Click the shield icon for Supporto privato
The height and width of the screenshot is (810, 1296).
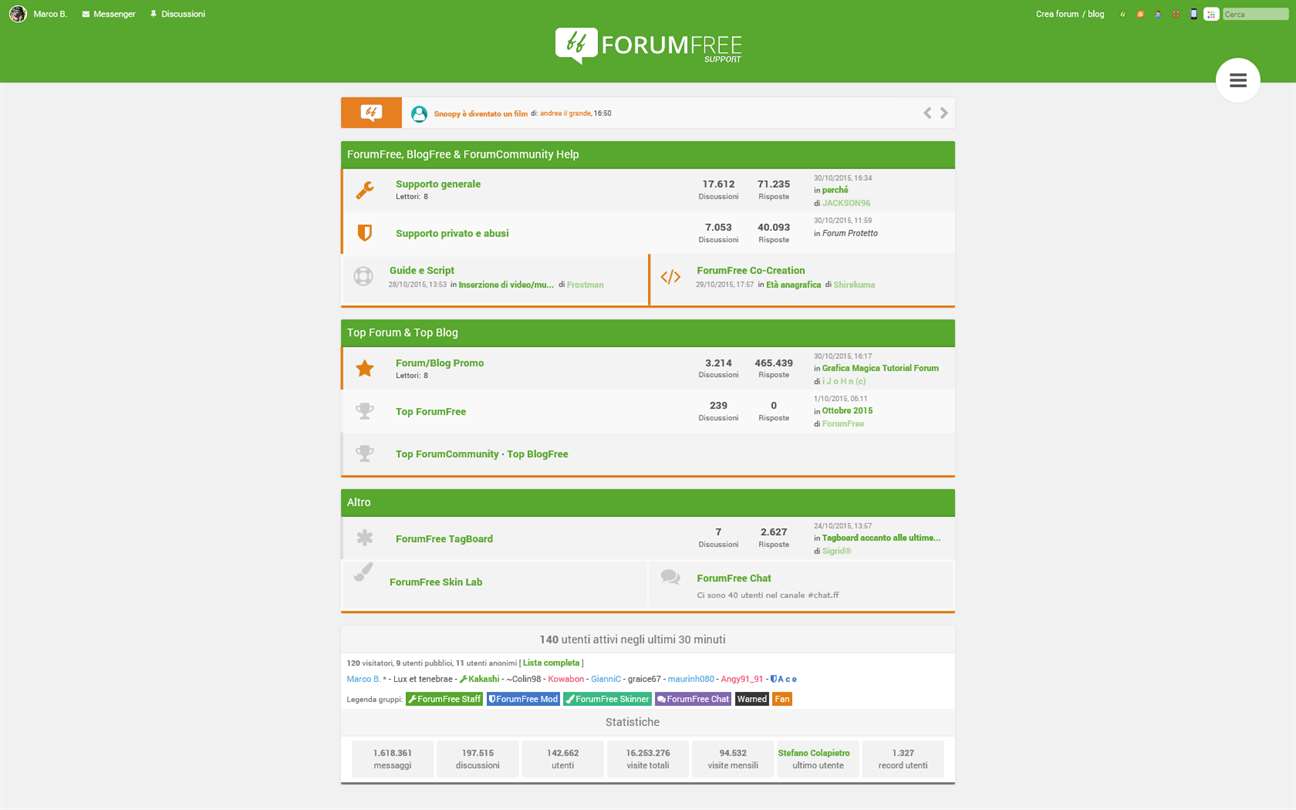(x=365, y=233)
